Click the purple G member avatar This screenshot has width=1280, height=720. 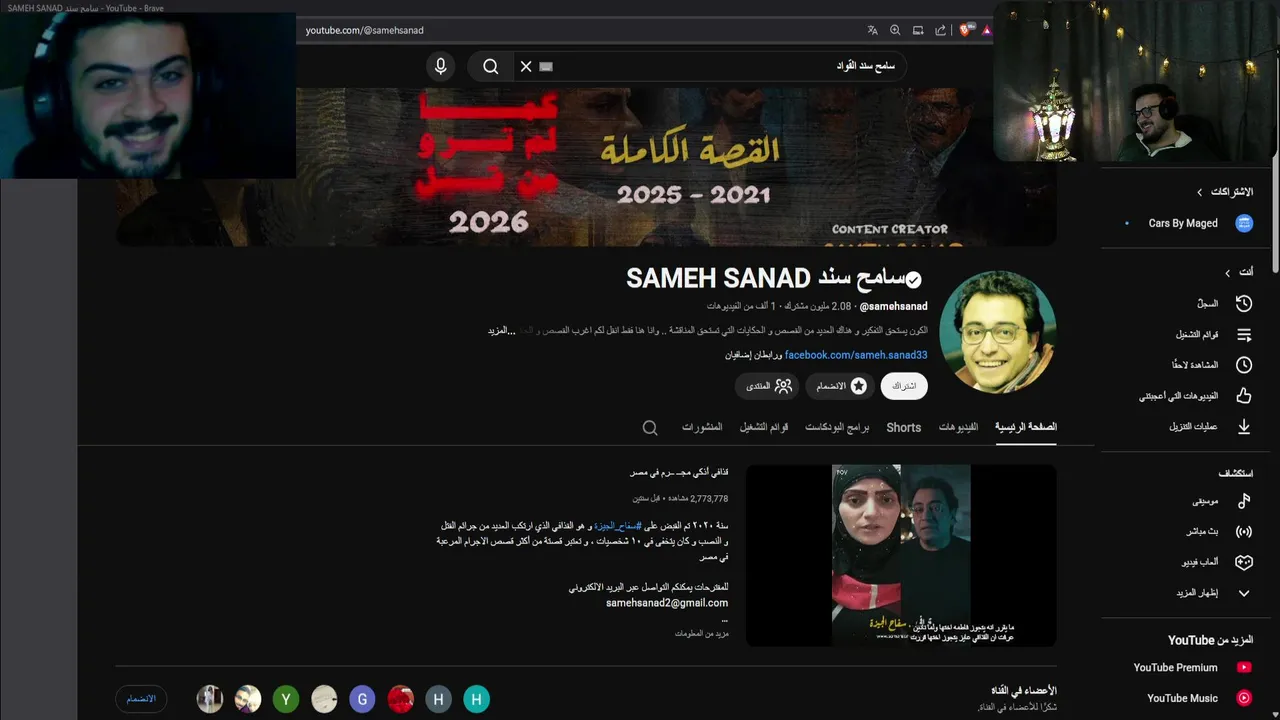pyautogui.click(x=362, y=699)
